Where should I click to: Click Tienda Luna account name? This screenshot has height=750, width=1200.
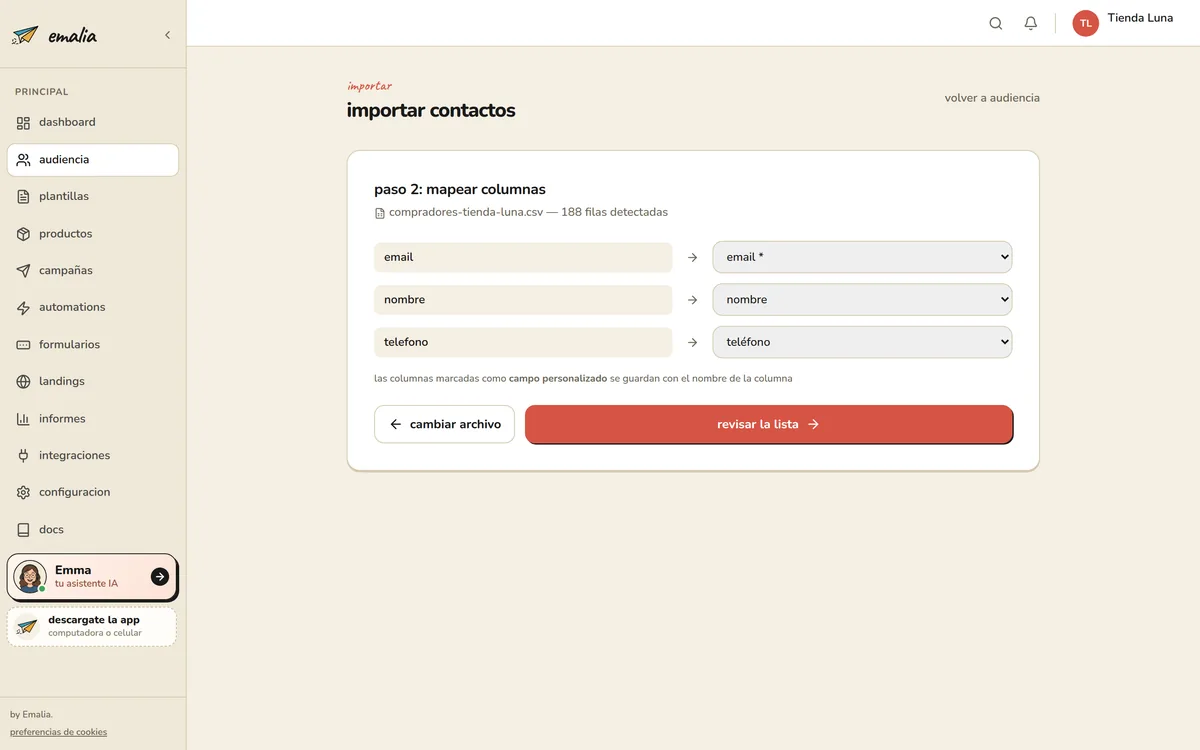tap(1140, 18)
